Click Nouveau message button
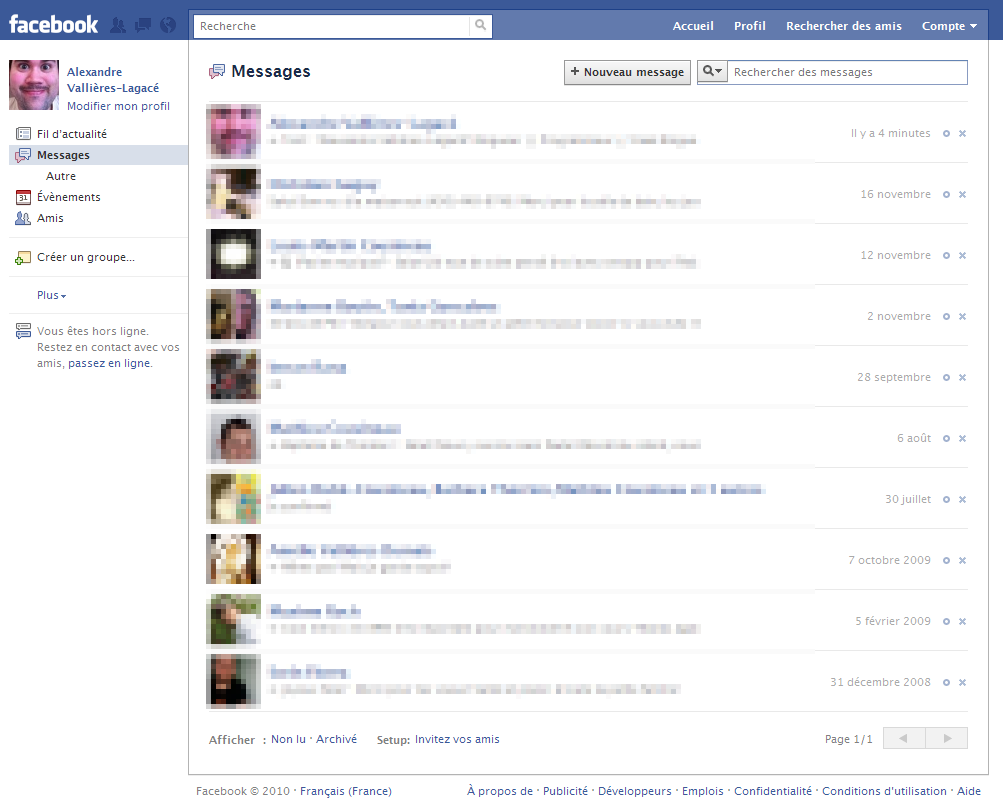 (x=627, y=72)
